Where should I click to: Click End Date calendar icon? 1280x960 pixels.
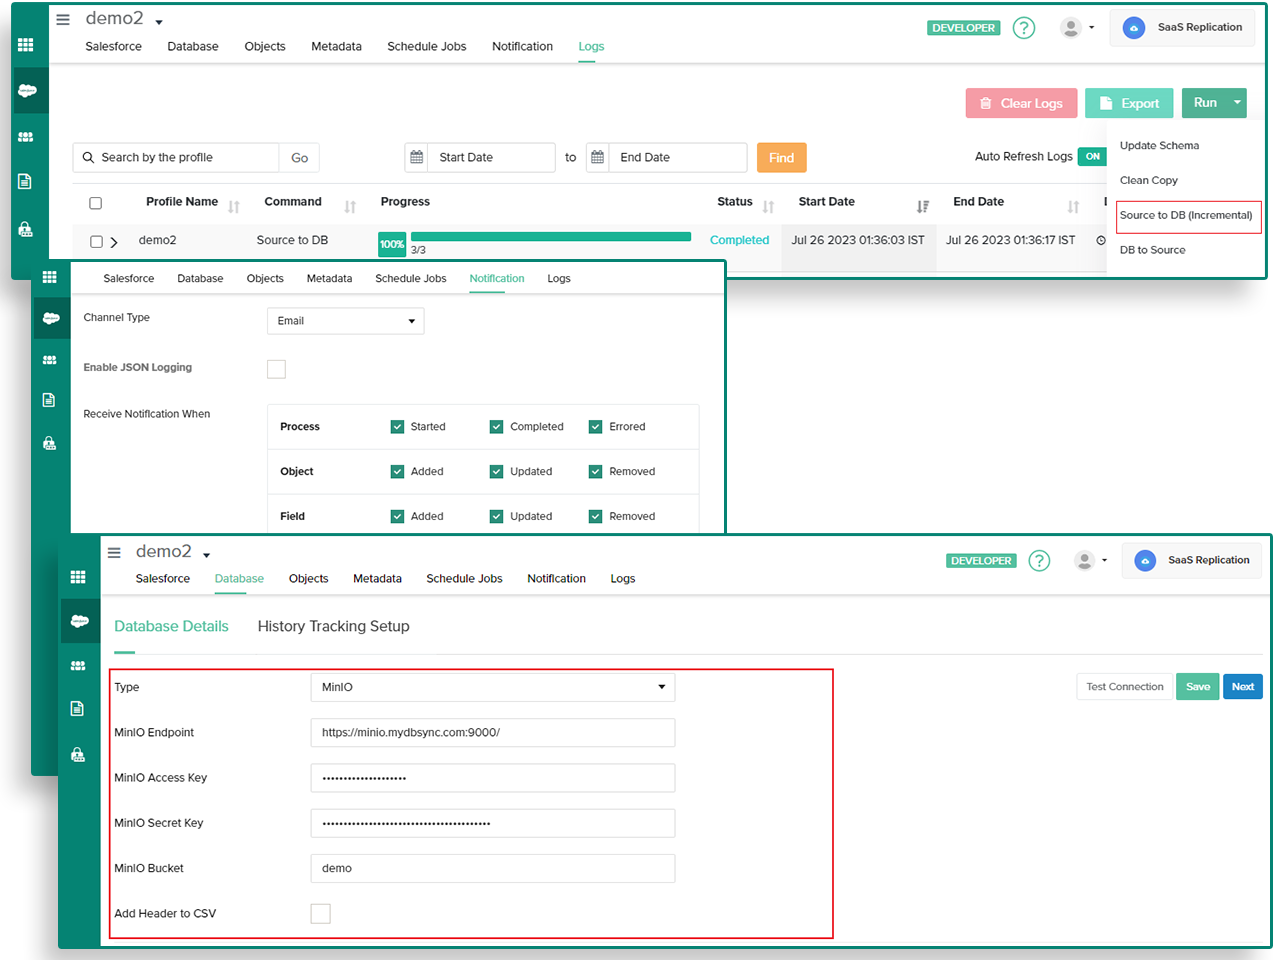(597, 157)
